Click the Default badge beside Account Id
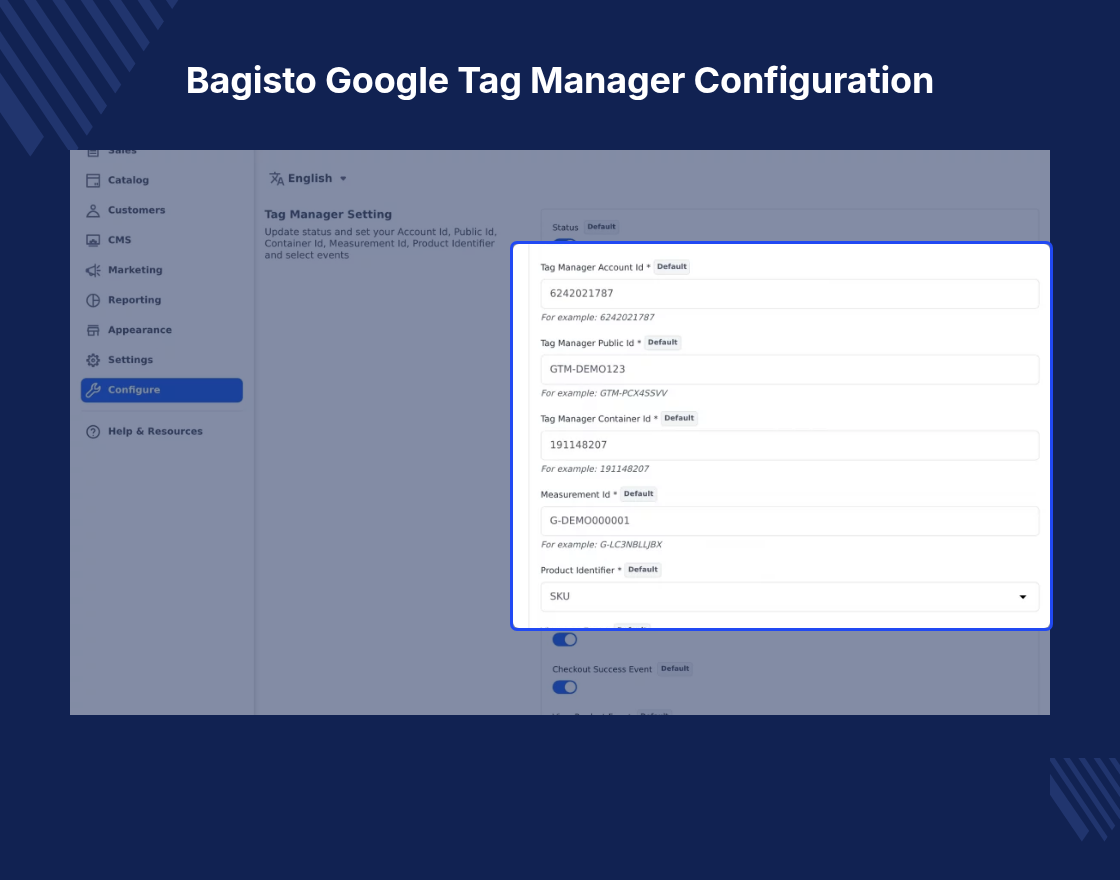The width and height of the screenshot is (1120, 880). (671, 267)
